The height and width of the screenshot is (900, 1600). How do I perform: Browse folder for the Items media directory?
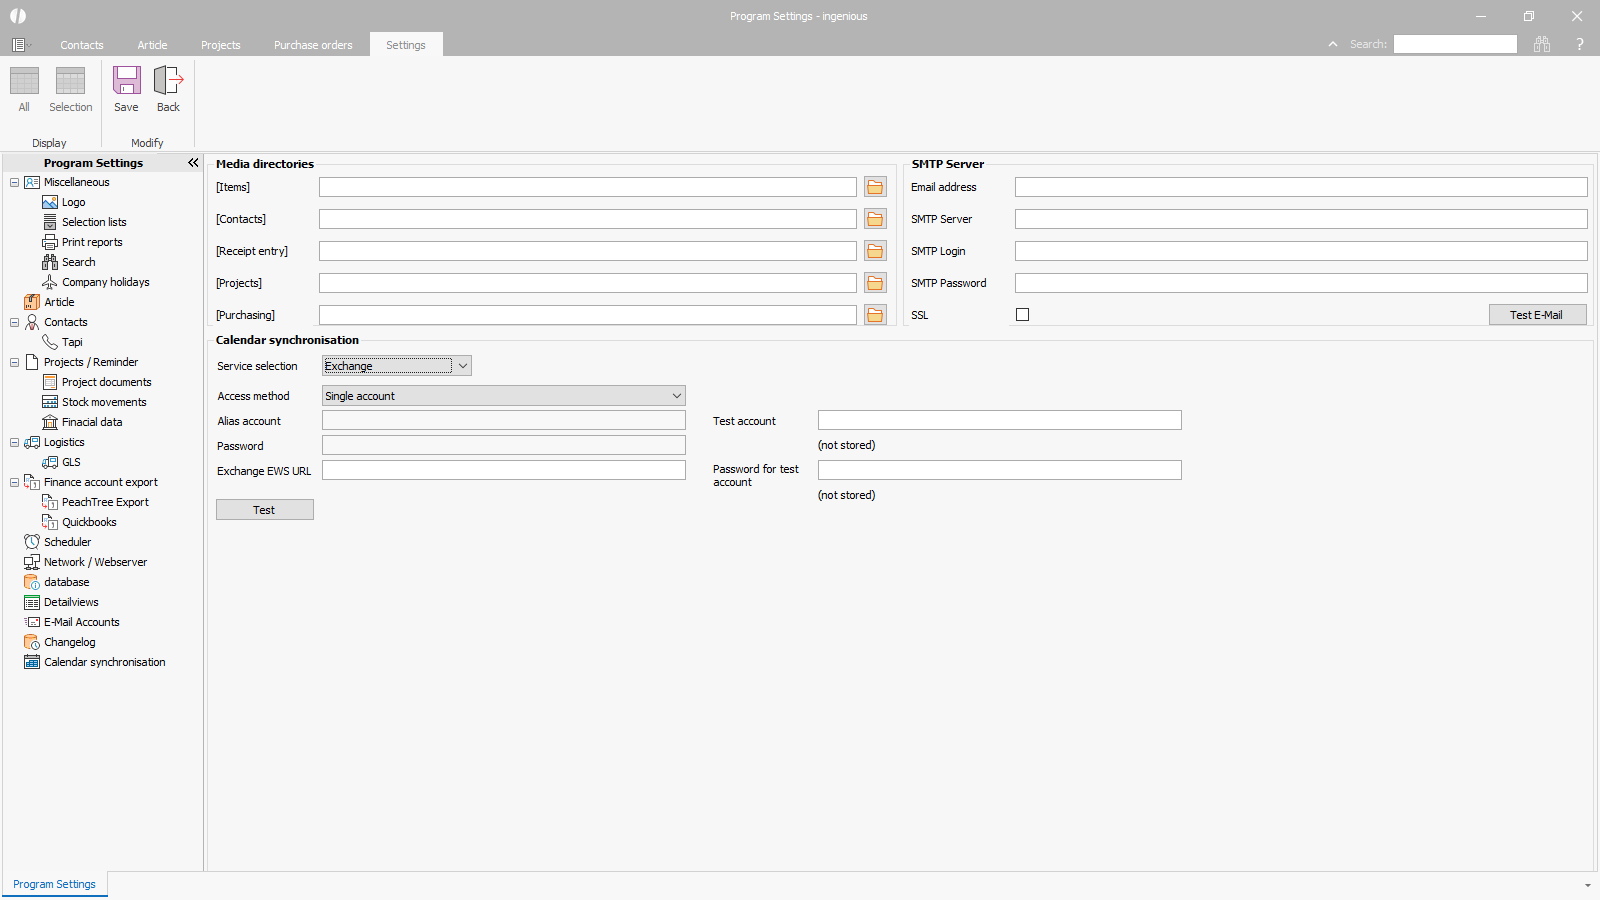click(875, 187)
